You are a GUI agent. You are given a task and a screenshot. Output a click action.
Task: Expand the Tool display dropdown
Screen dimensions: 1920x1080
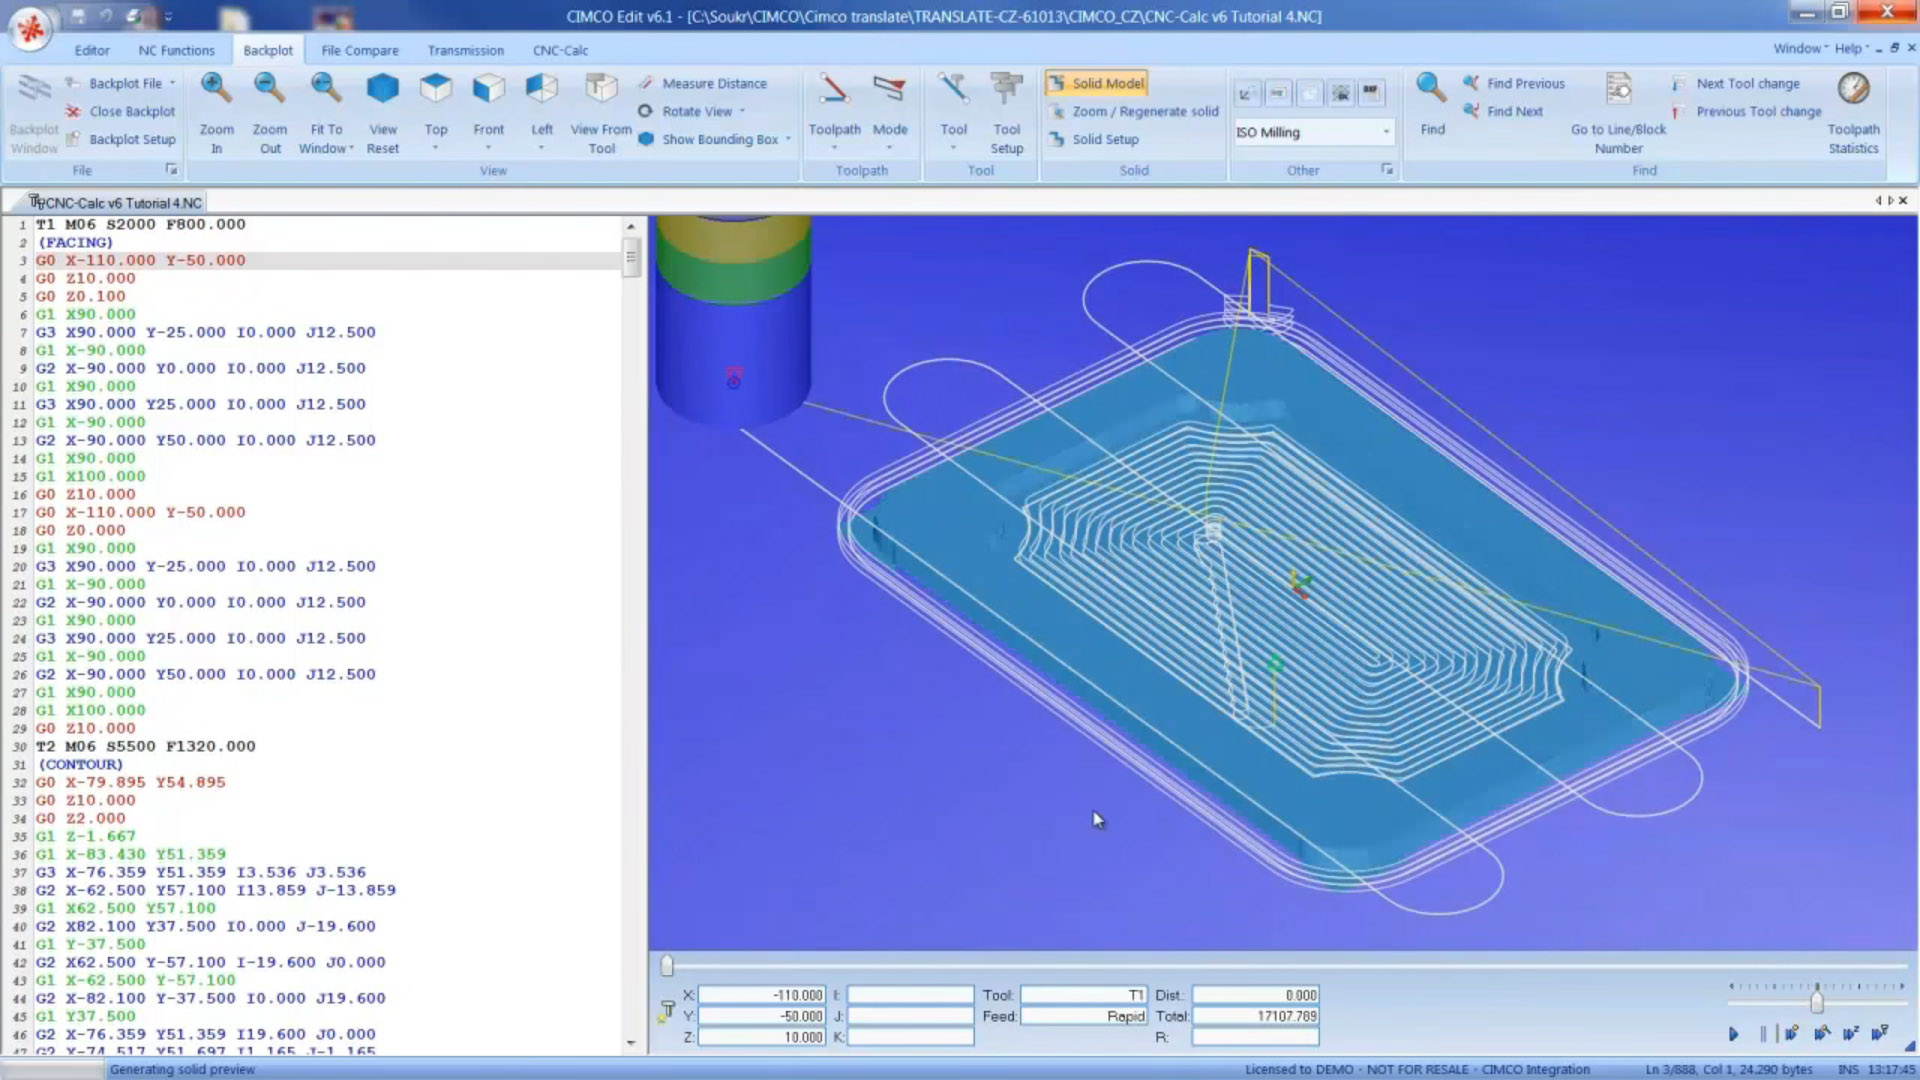point(953,148)
